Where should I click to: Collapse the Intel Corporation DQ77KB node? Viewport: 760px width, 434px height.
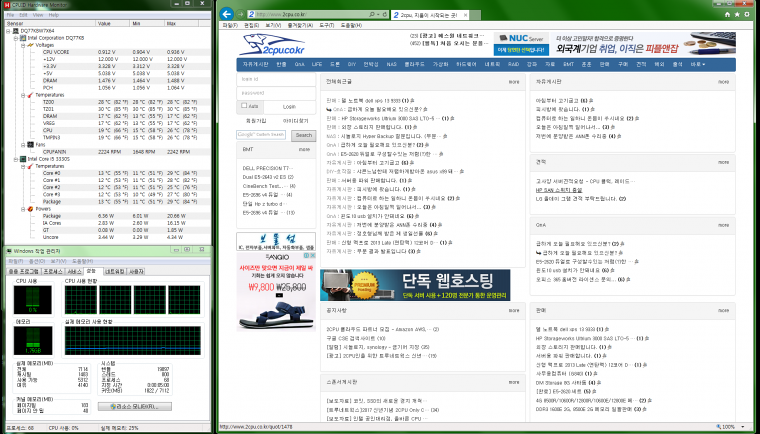(x=16, y=38)
